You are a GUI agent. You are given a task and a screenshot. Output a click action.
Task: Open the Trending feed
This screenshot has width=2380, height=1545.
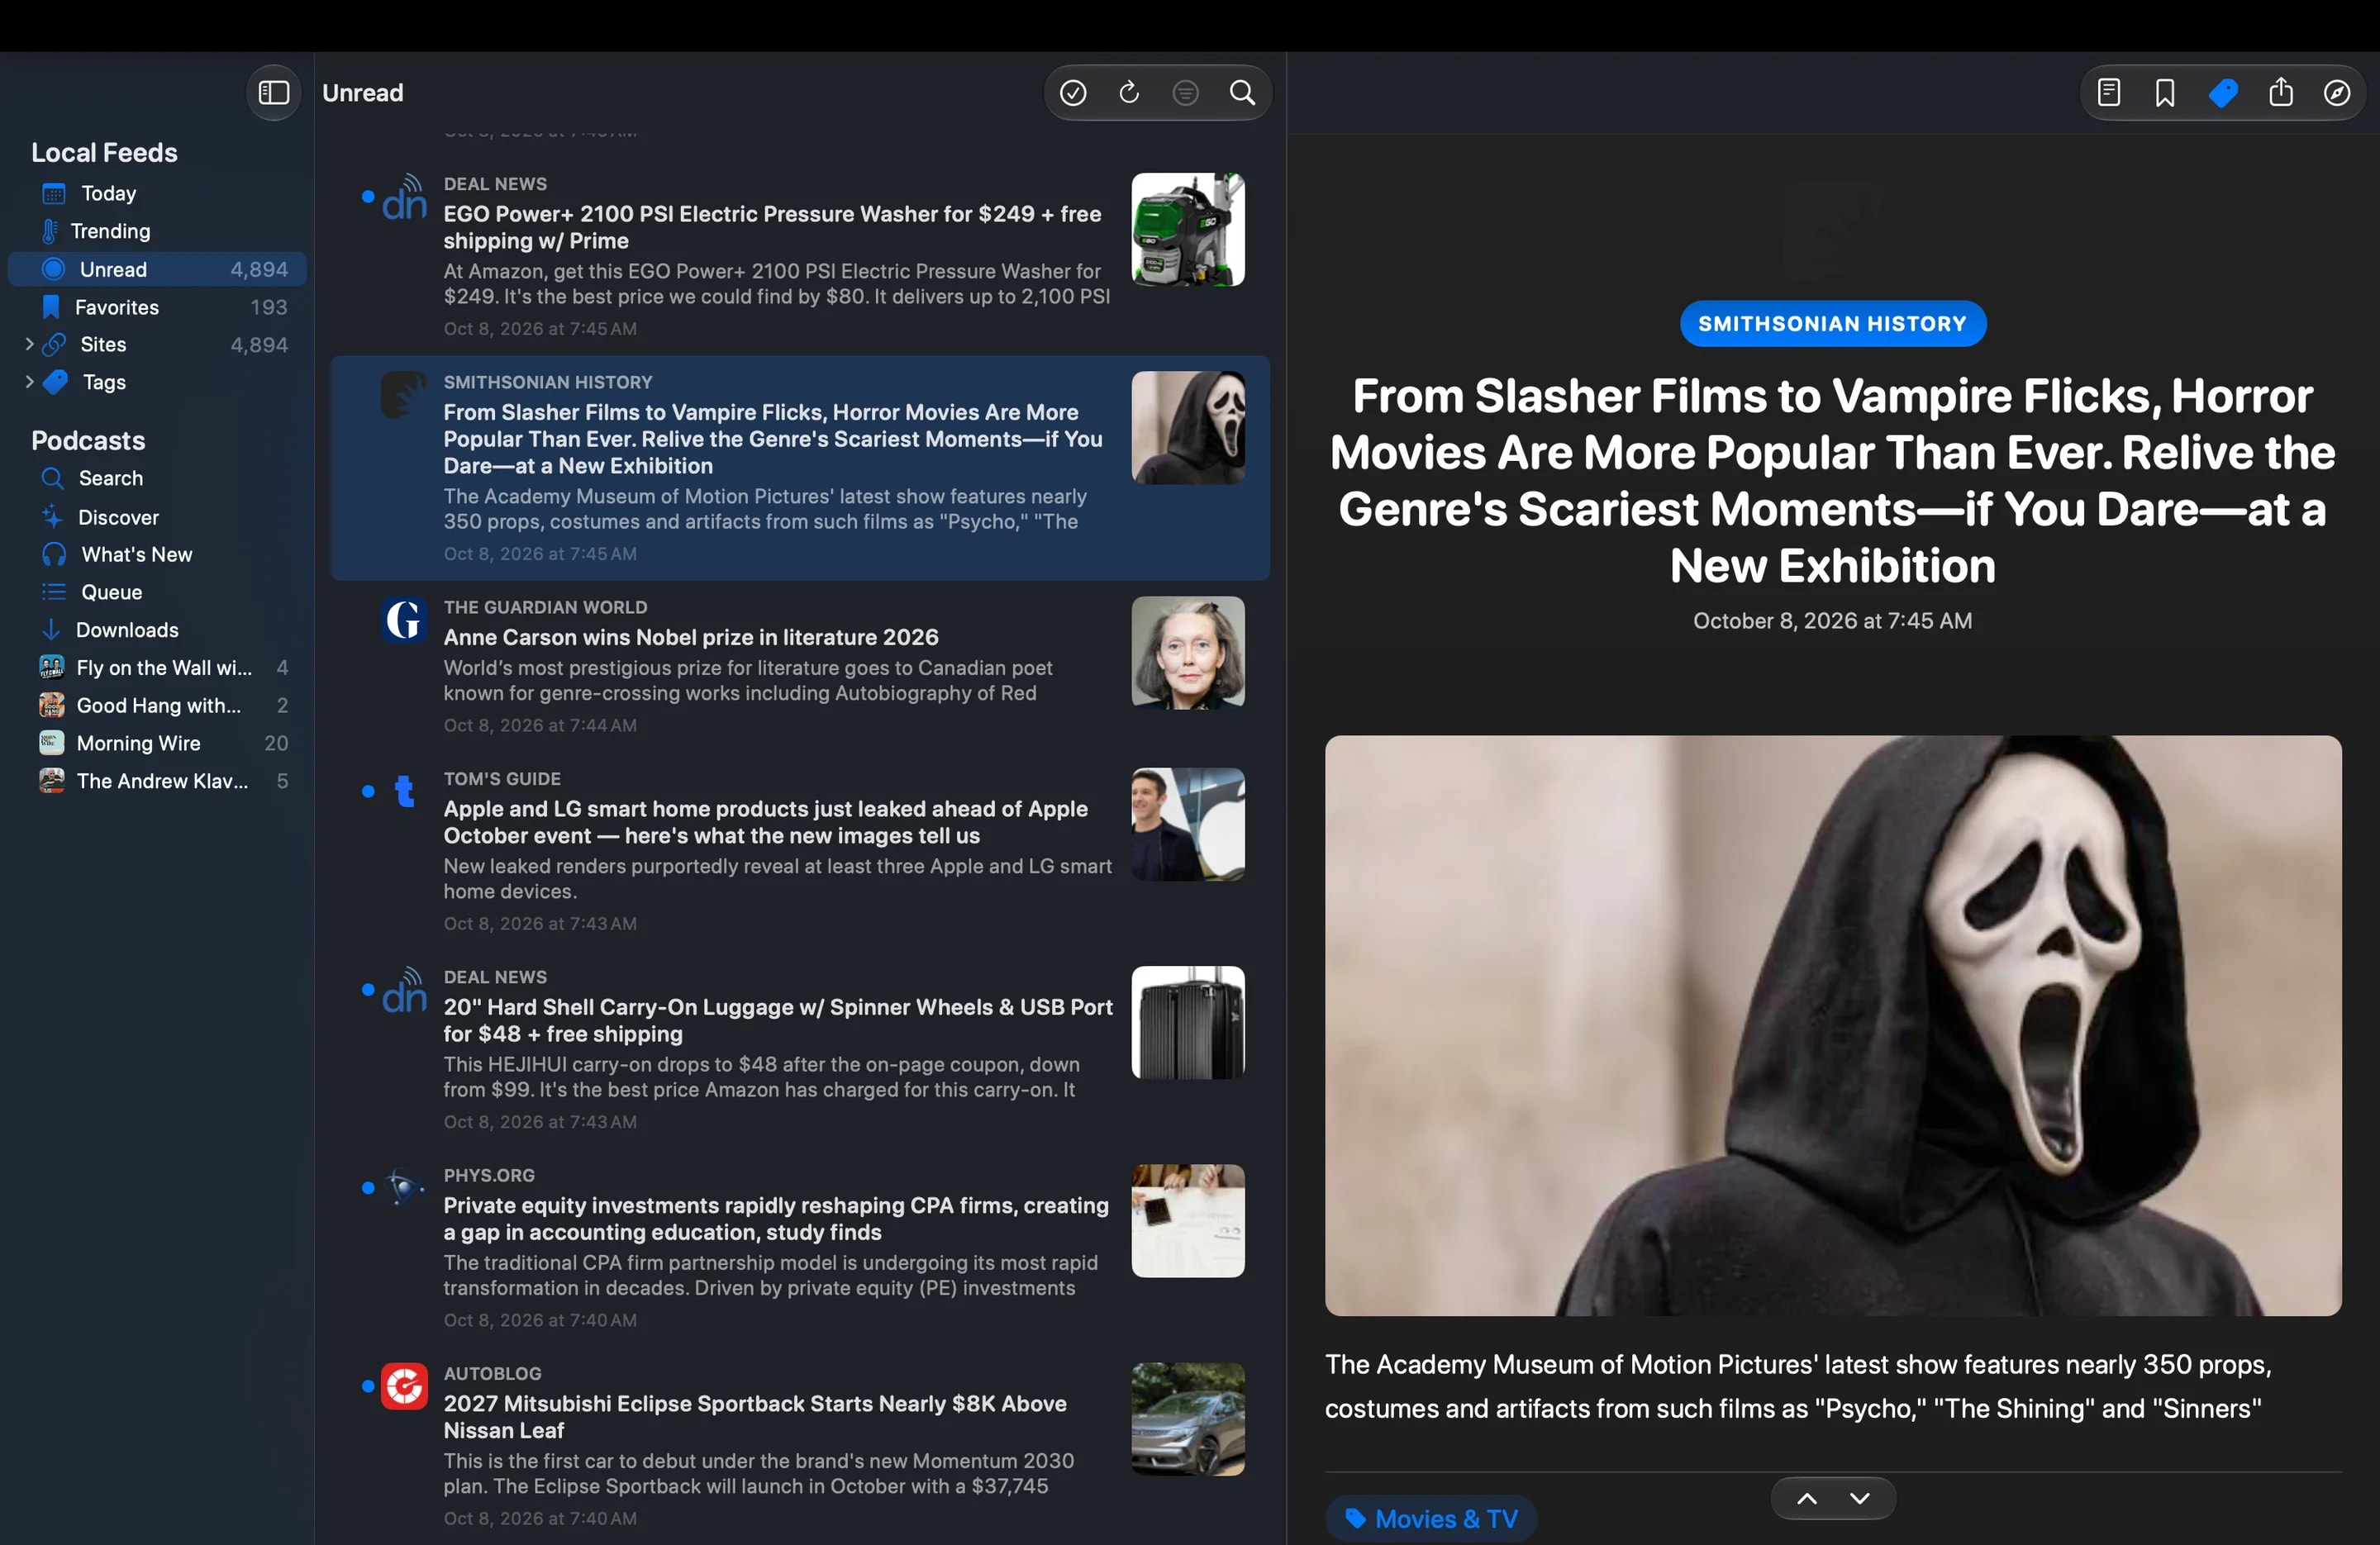[157, 231]
